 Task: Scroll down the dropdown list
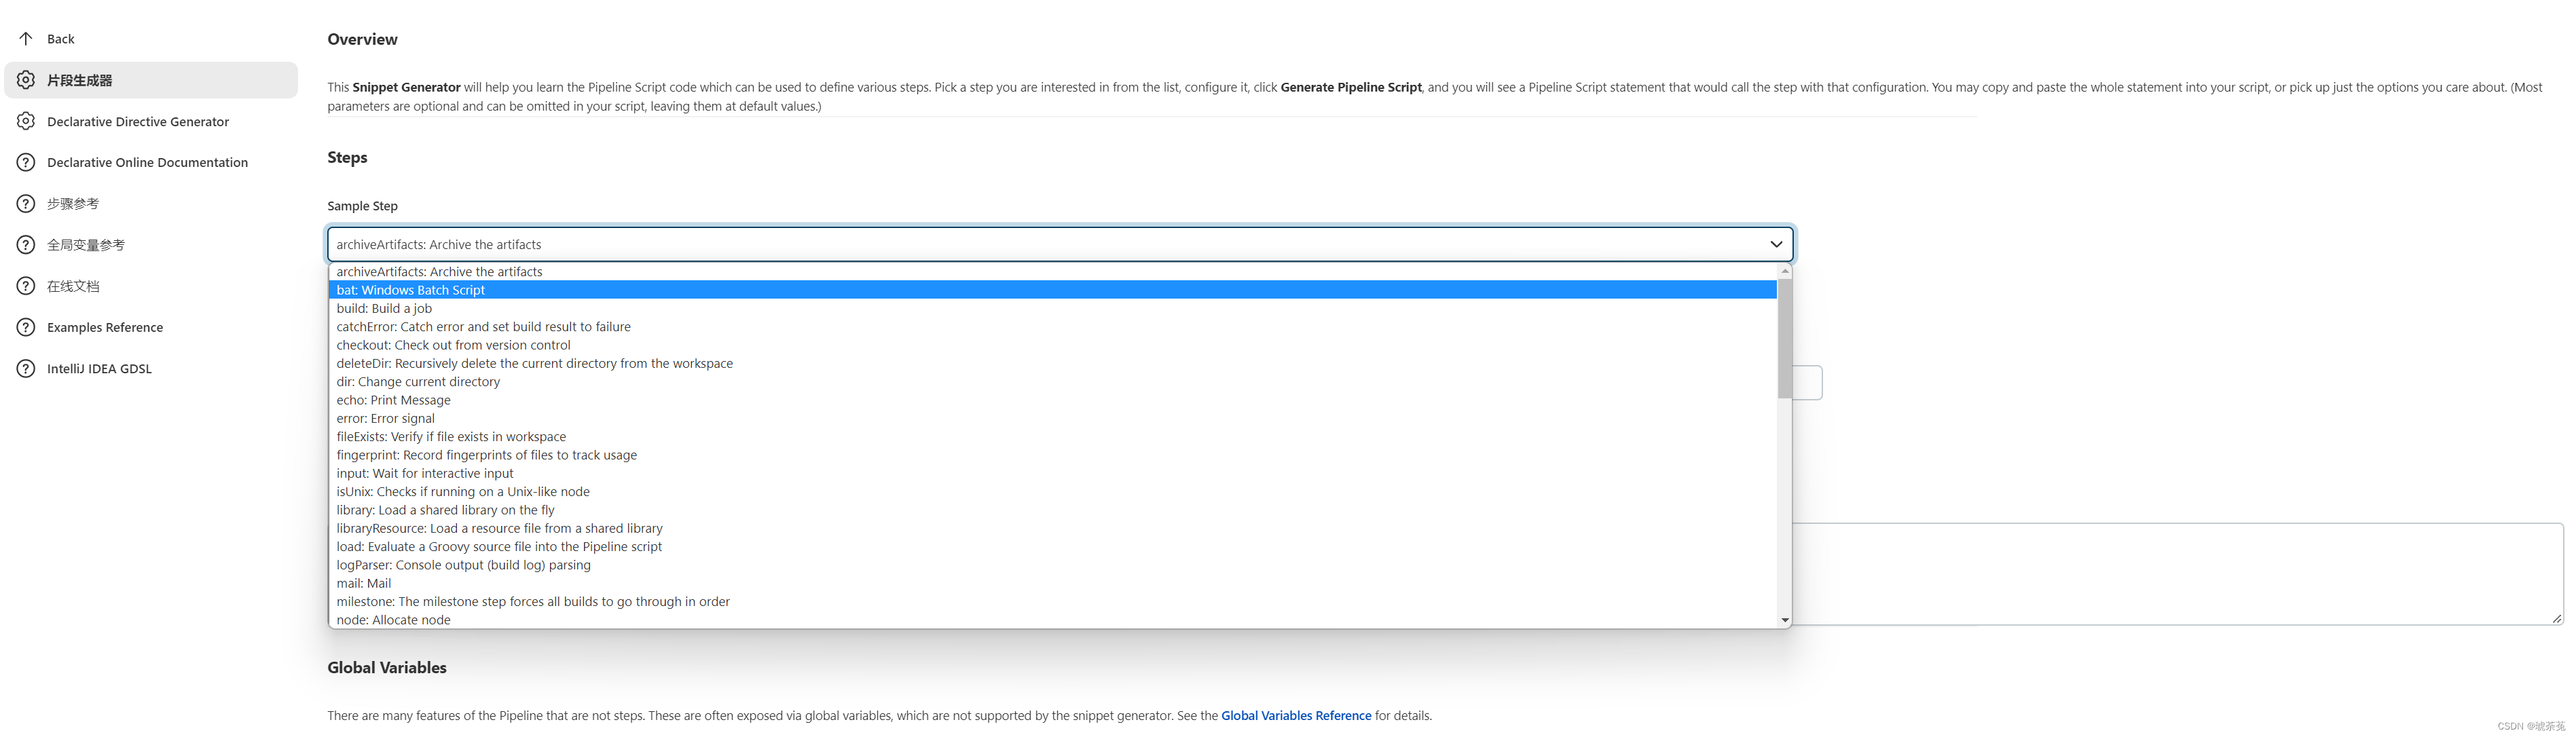pos(1782,619)
